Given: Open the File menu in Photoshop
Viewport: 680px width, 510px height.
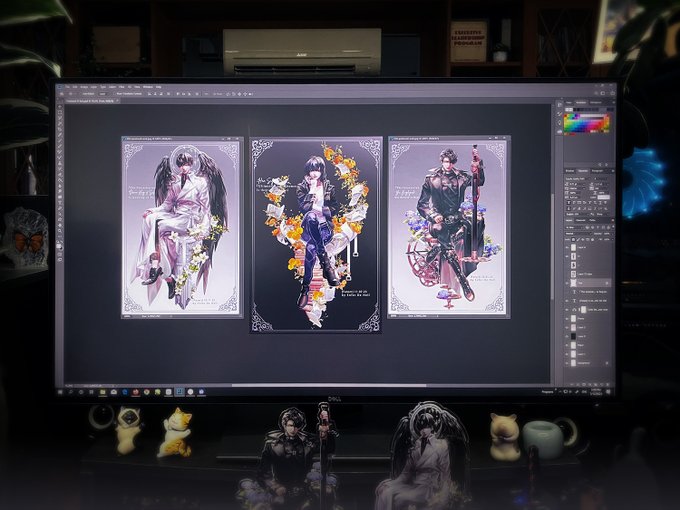Looking at the screenshot, I should click(67, 87).
